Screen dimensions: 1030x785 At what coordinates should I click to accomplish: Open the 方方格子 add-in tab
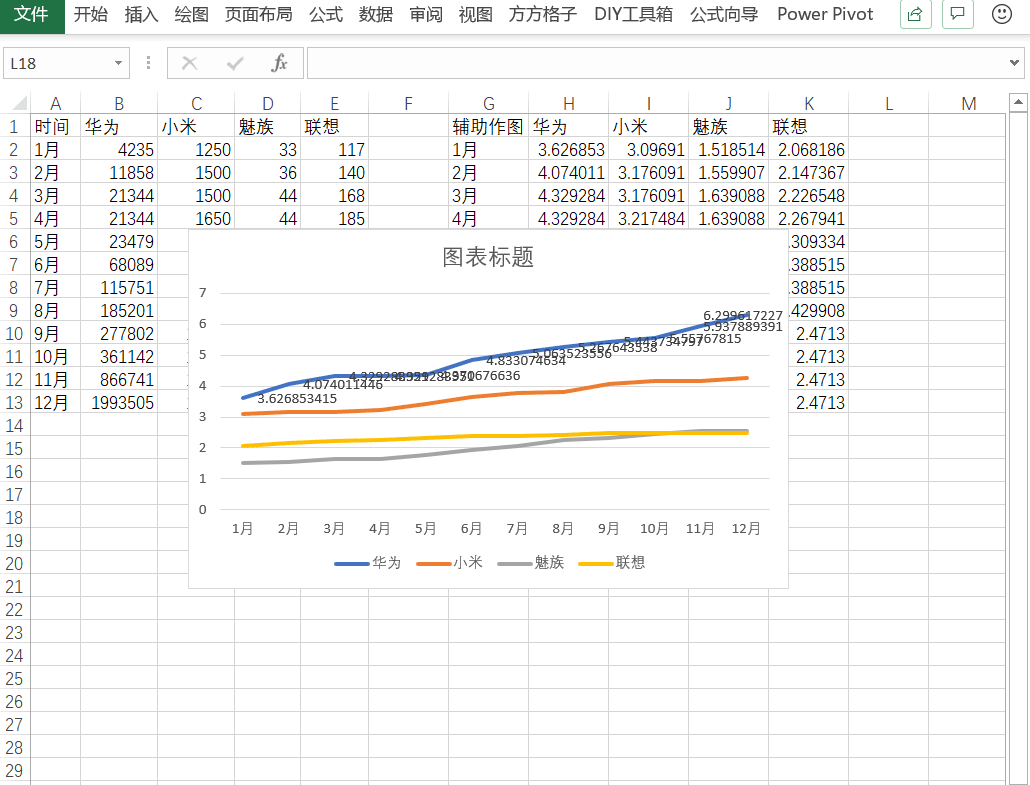coord(543,14)
